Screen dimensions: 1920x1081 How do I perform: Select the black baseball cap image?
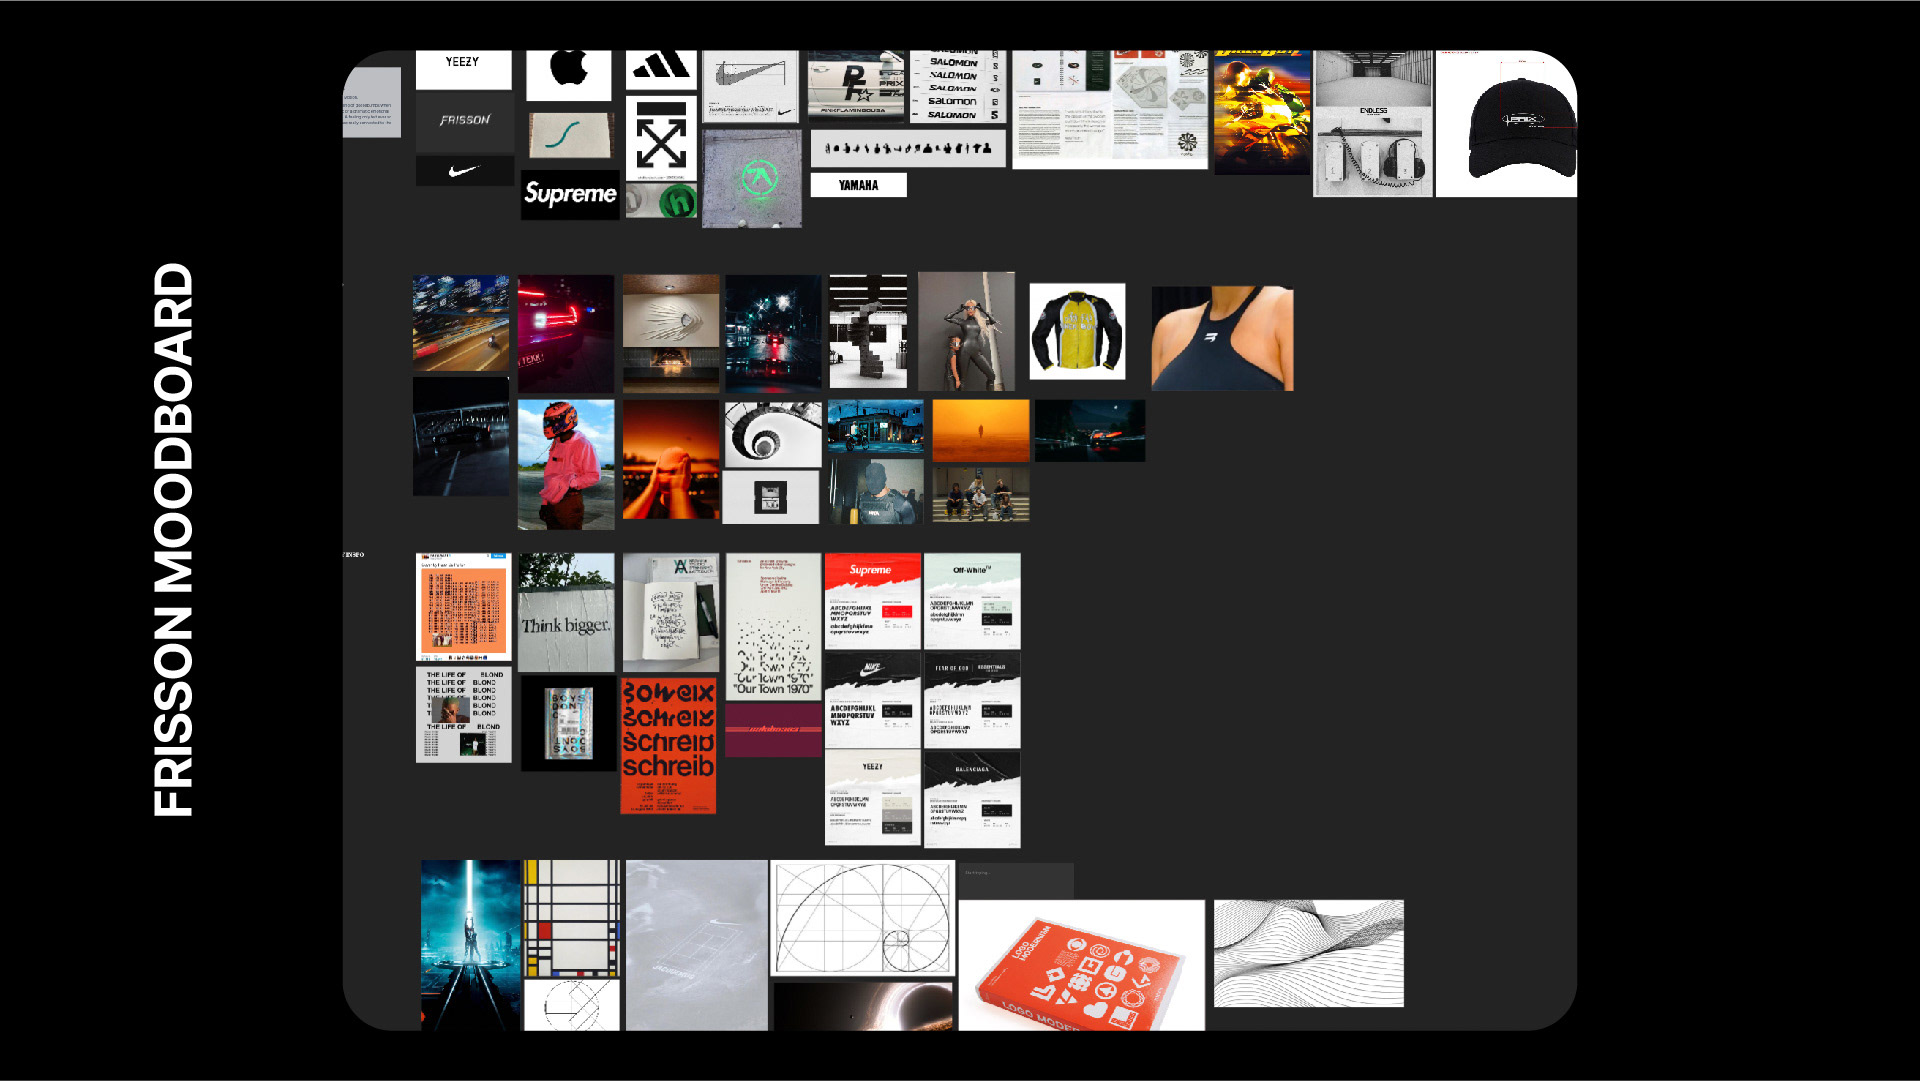coord(1506,123)
